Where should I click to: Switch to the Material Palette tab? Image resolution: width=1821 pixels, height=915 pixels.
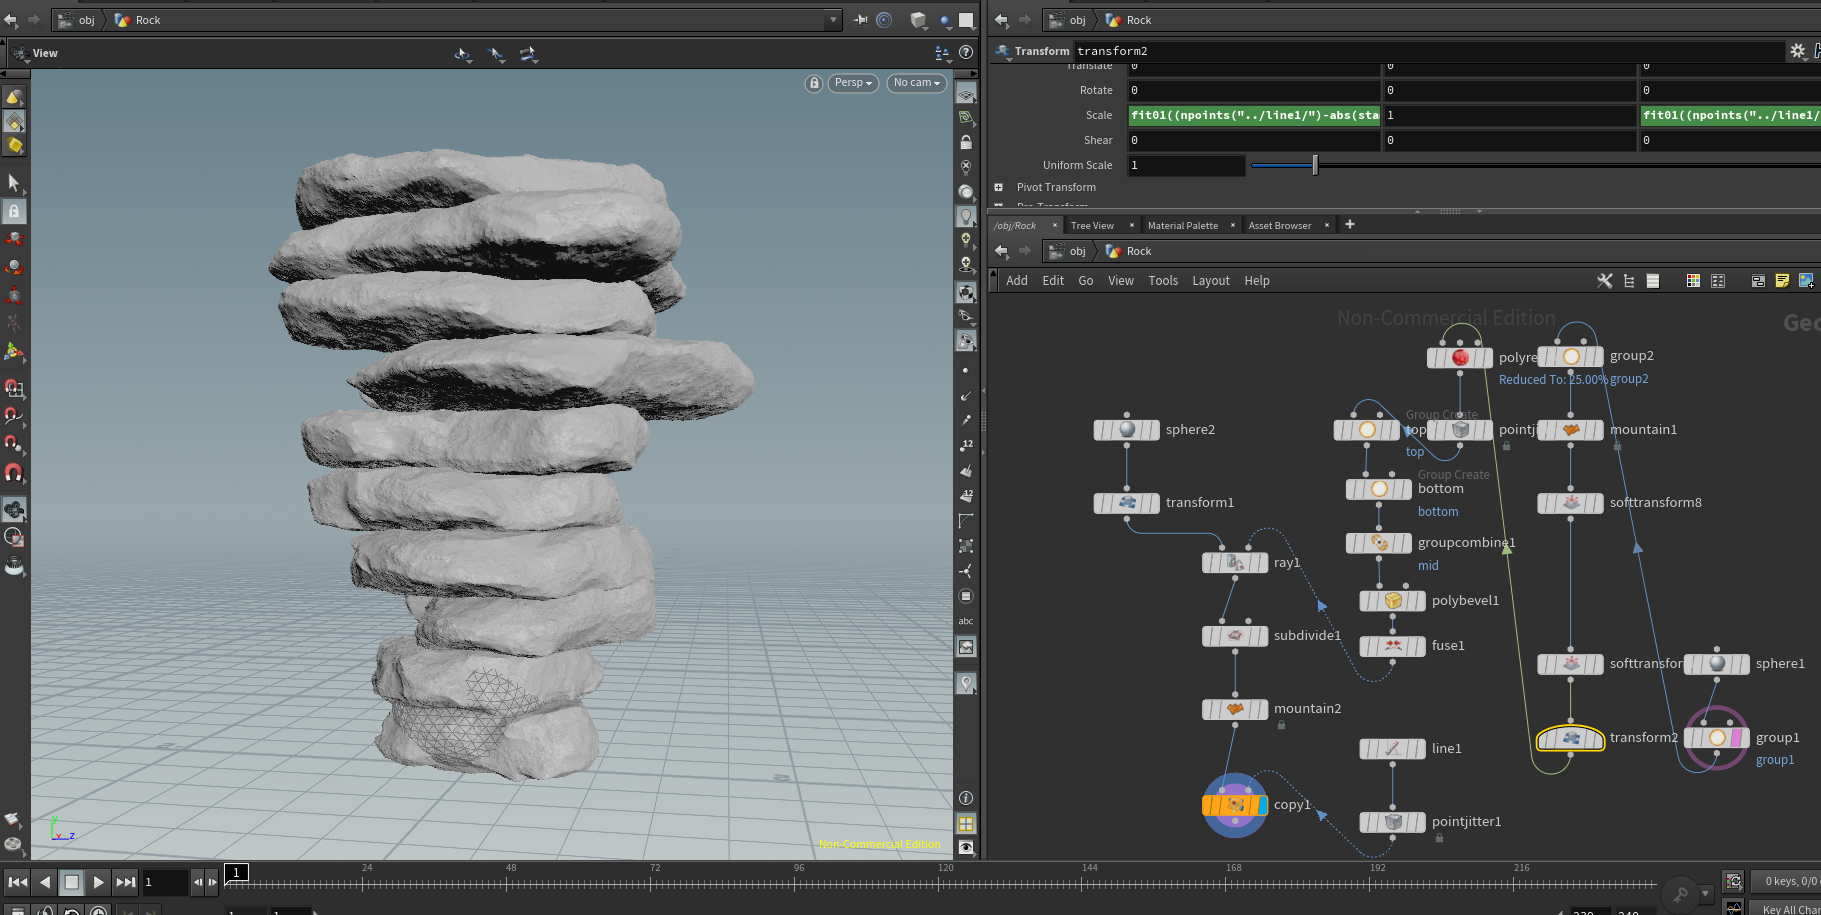click(1182, 226)
